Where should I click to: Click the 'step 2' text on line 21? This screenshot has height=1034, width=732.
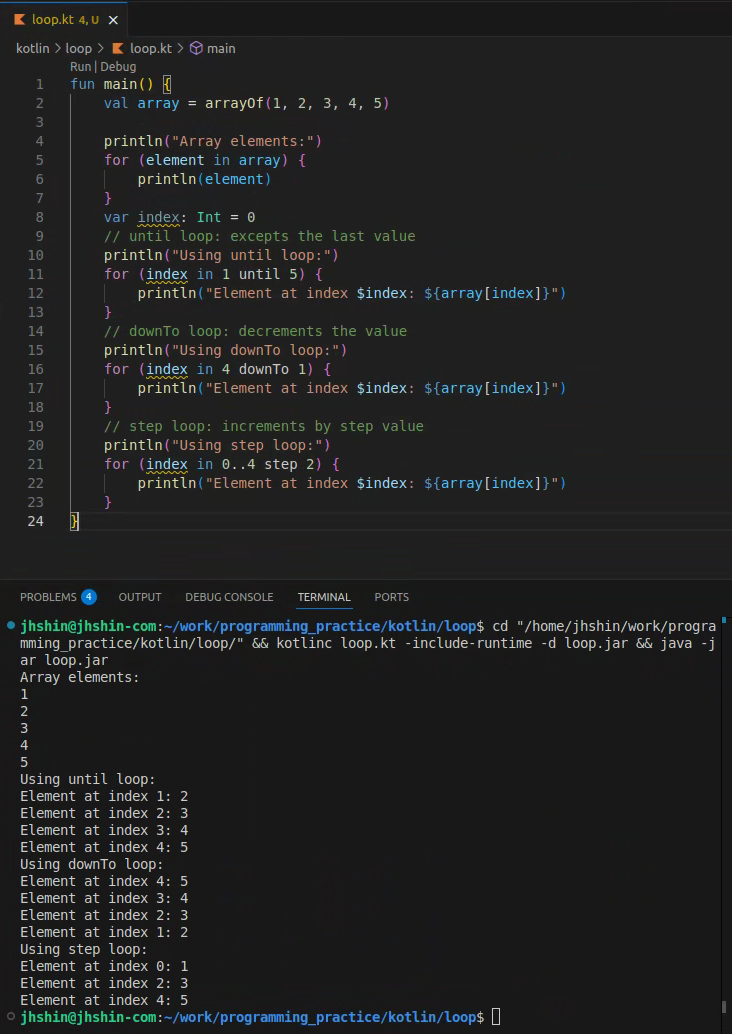(x=289, y=464)
